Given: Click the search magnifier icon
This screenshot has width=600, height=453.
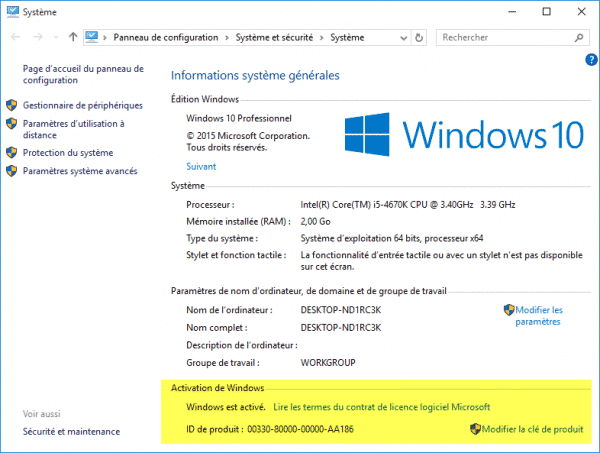Looking at the screenshot, I should [580, 37].
